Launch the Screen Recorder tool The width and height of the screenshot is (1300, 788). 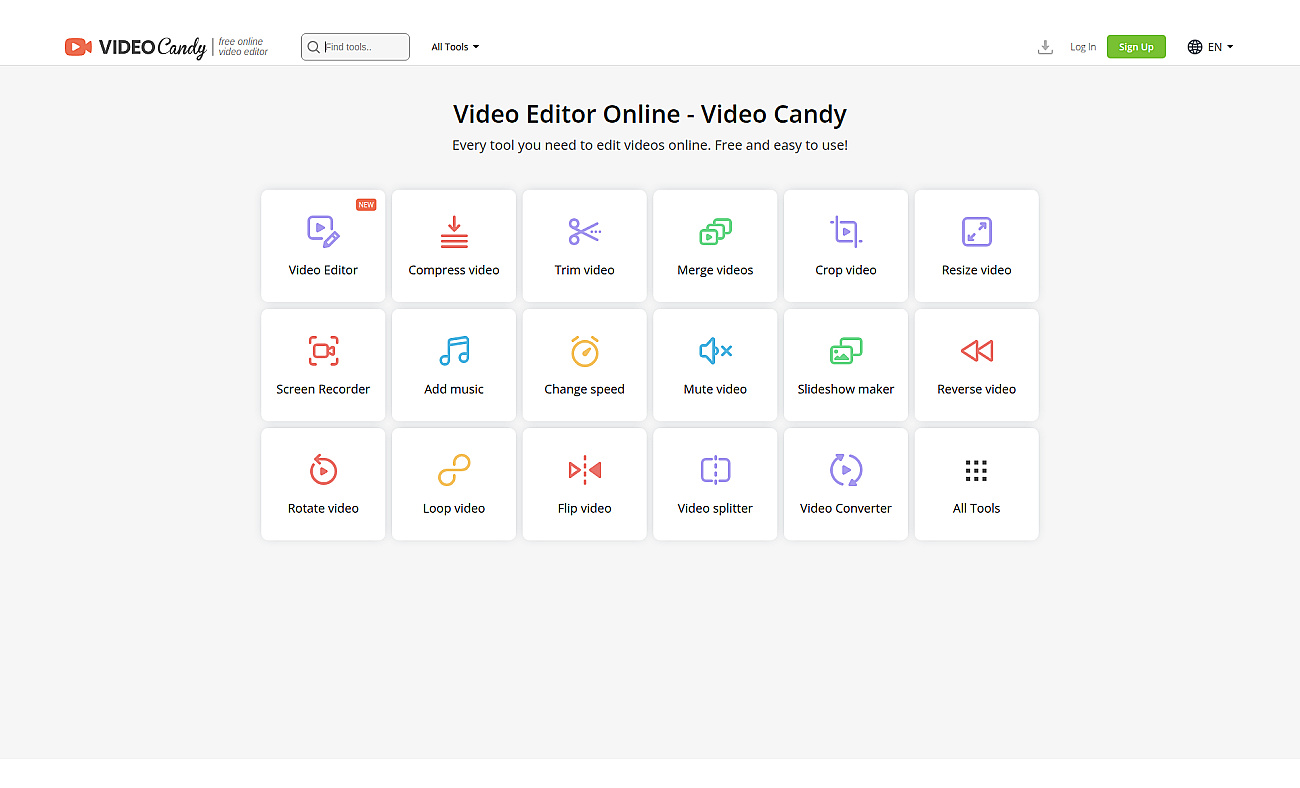click(323, 365)
